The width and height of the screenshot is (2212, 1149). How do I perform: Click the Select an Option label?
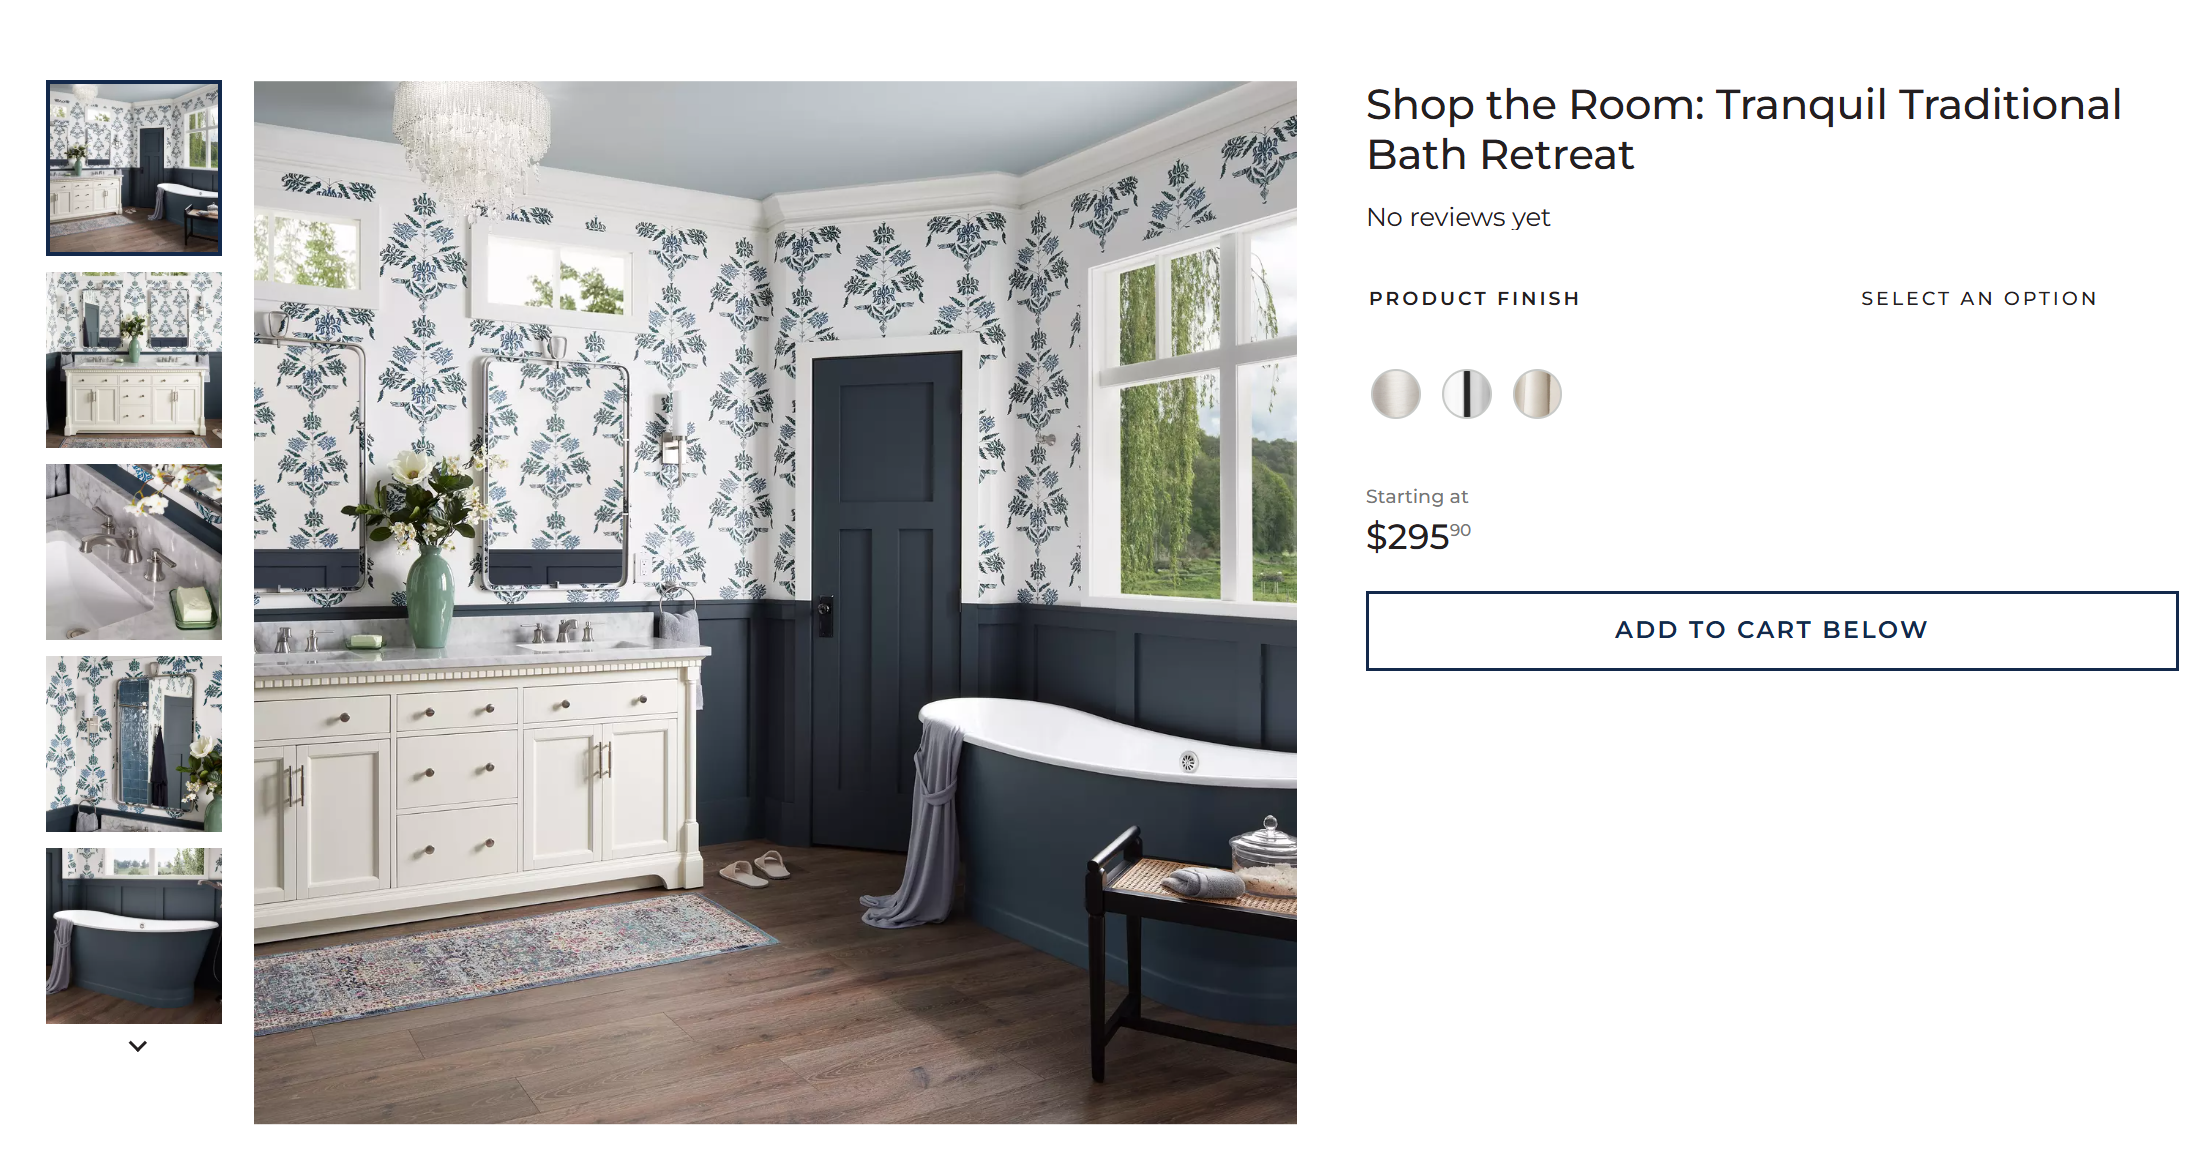coord(1979,298)
